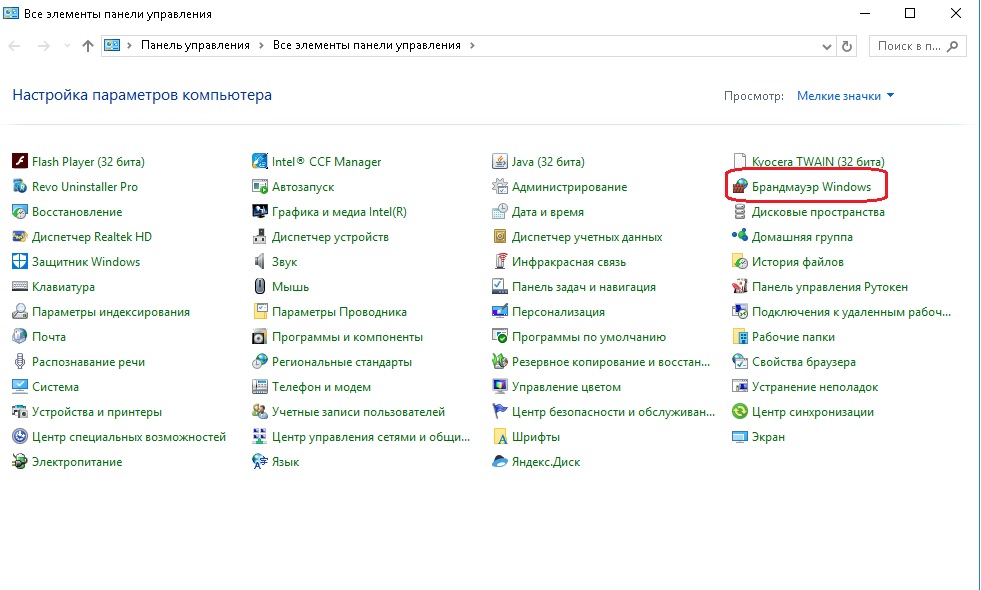Open Графика и медиа Intel(R) link
The image size is (981, 590).
coord(339,211)
